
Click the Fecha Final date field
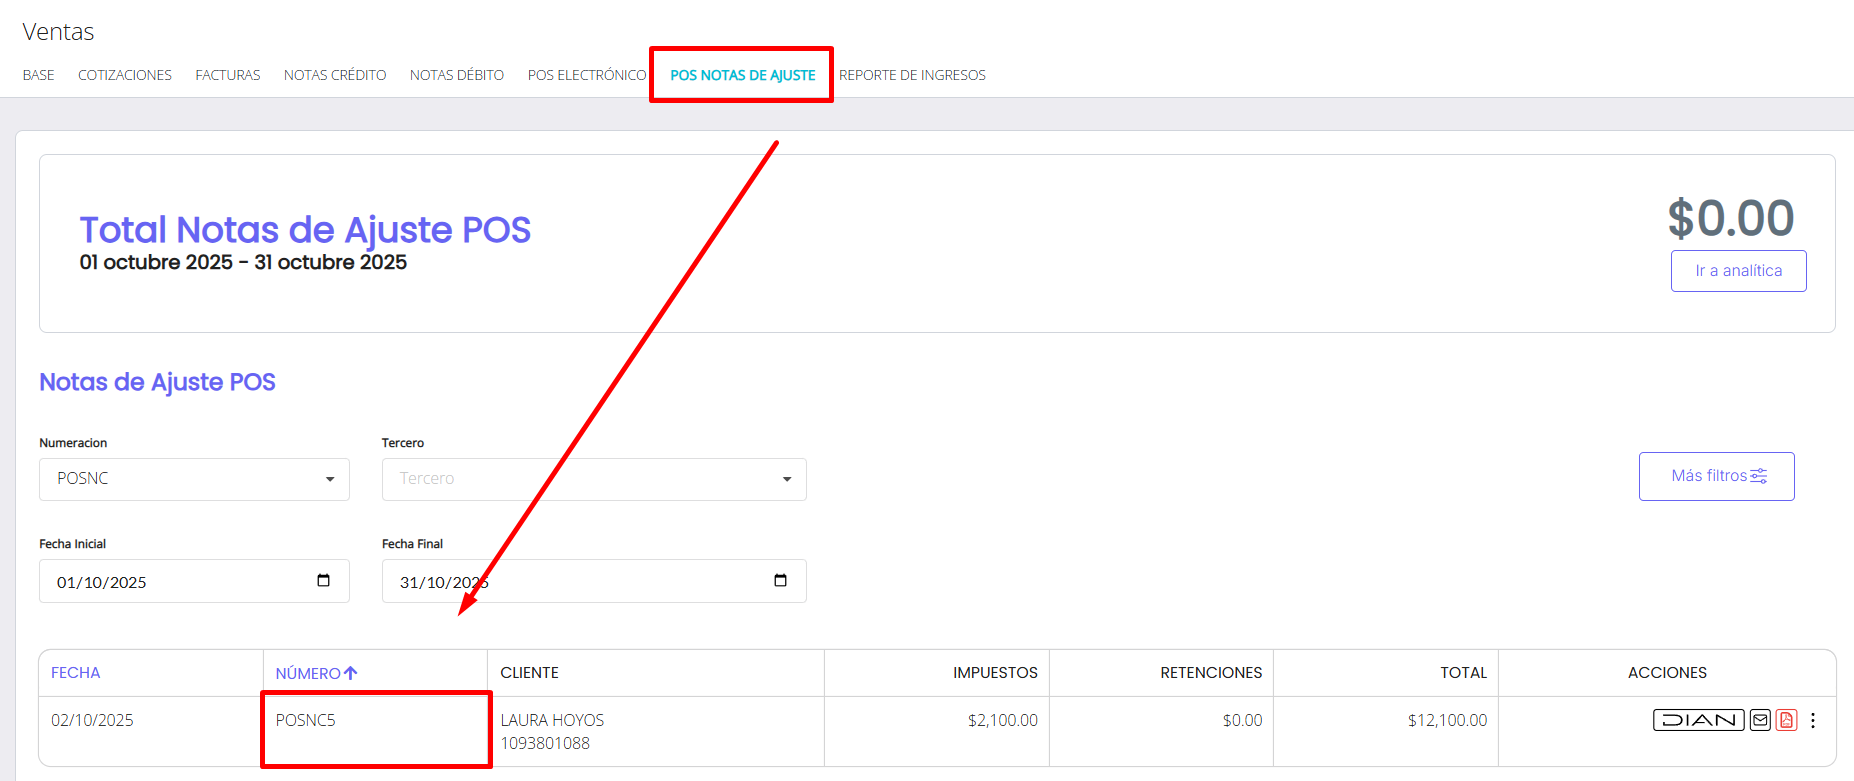point(594,581)
